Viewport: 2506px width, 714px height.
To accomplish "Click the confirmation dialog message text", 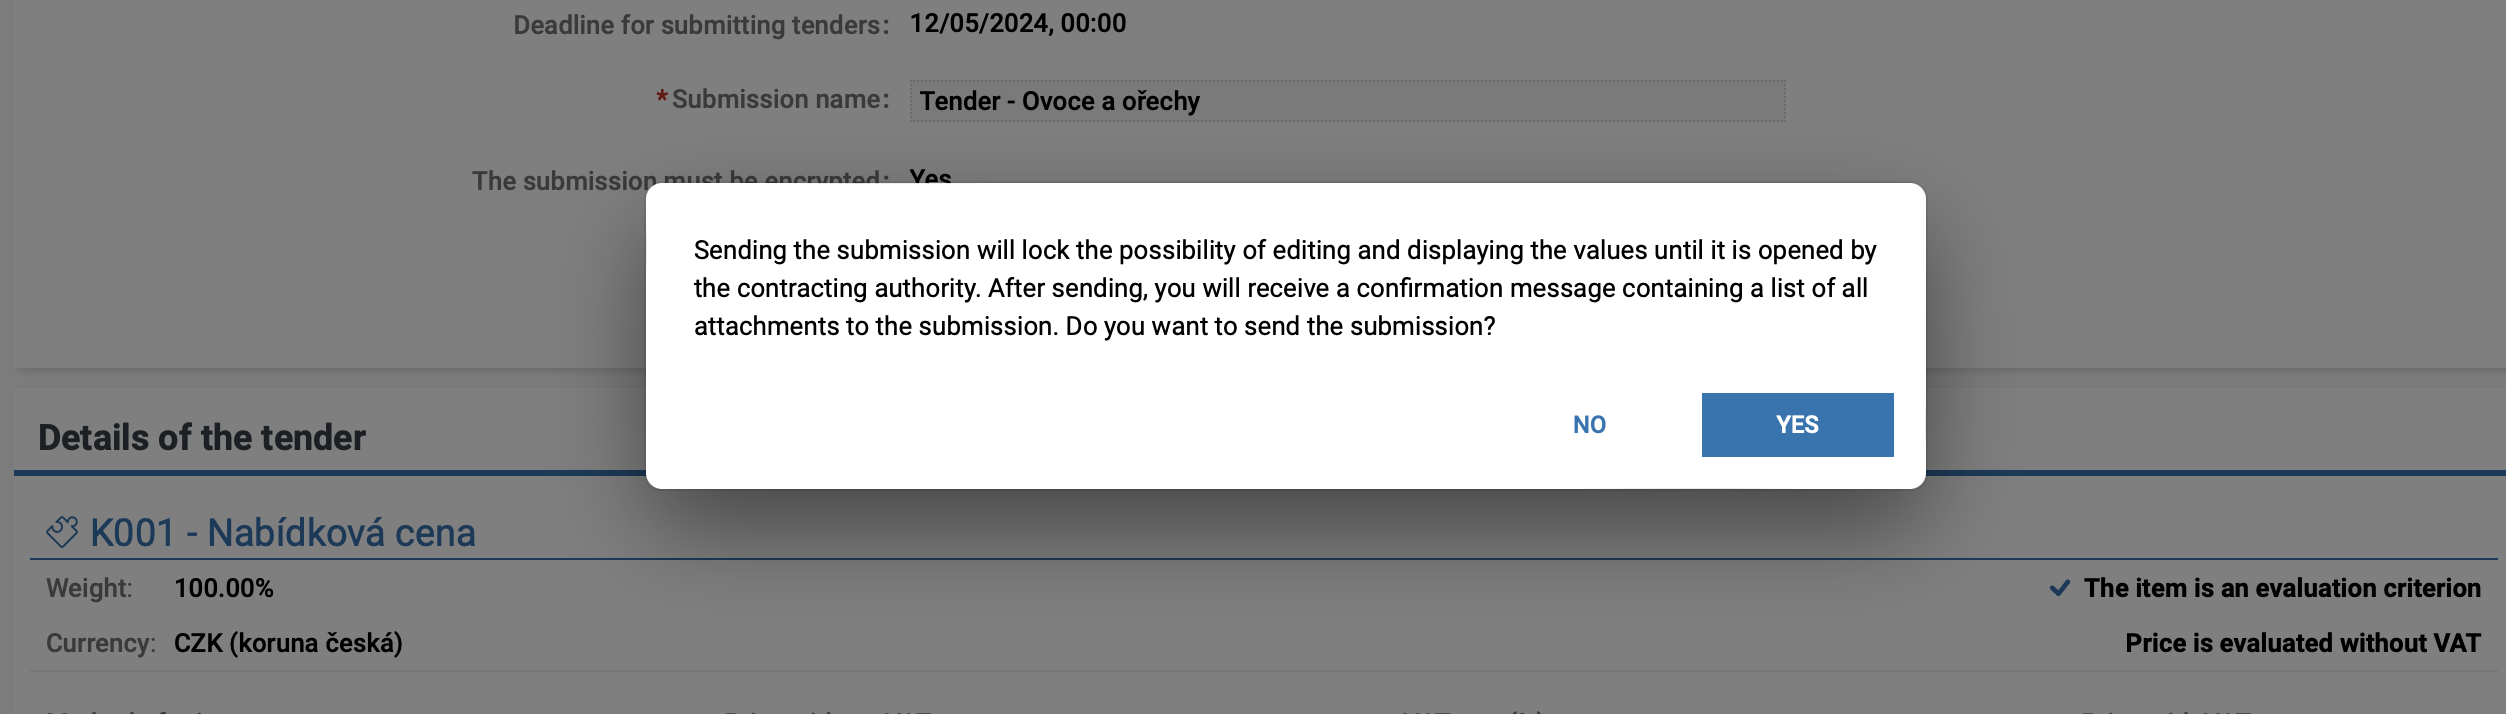I will [x=1284, y=288].
